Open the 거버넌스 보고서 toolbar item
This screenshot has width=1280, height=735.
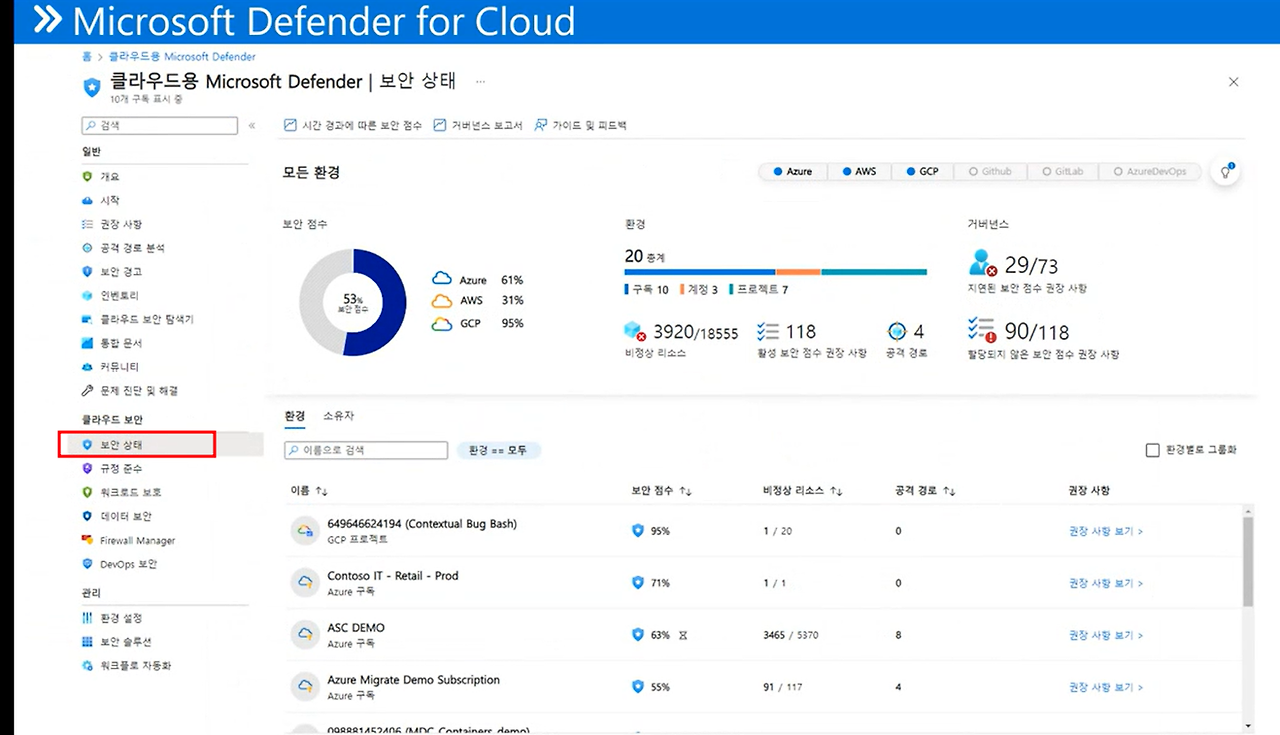[x=479, y=126]
